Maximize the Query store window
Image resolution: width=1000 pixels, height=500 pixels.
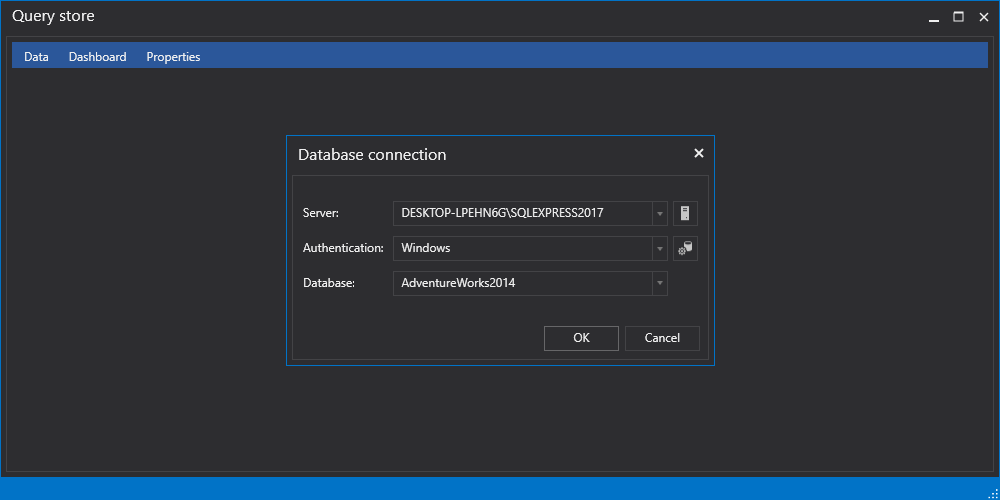[958, 17]
